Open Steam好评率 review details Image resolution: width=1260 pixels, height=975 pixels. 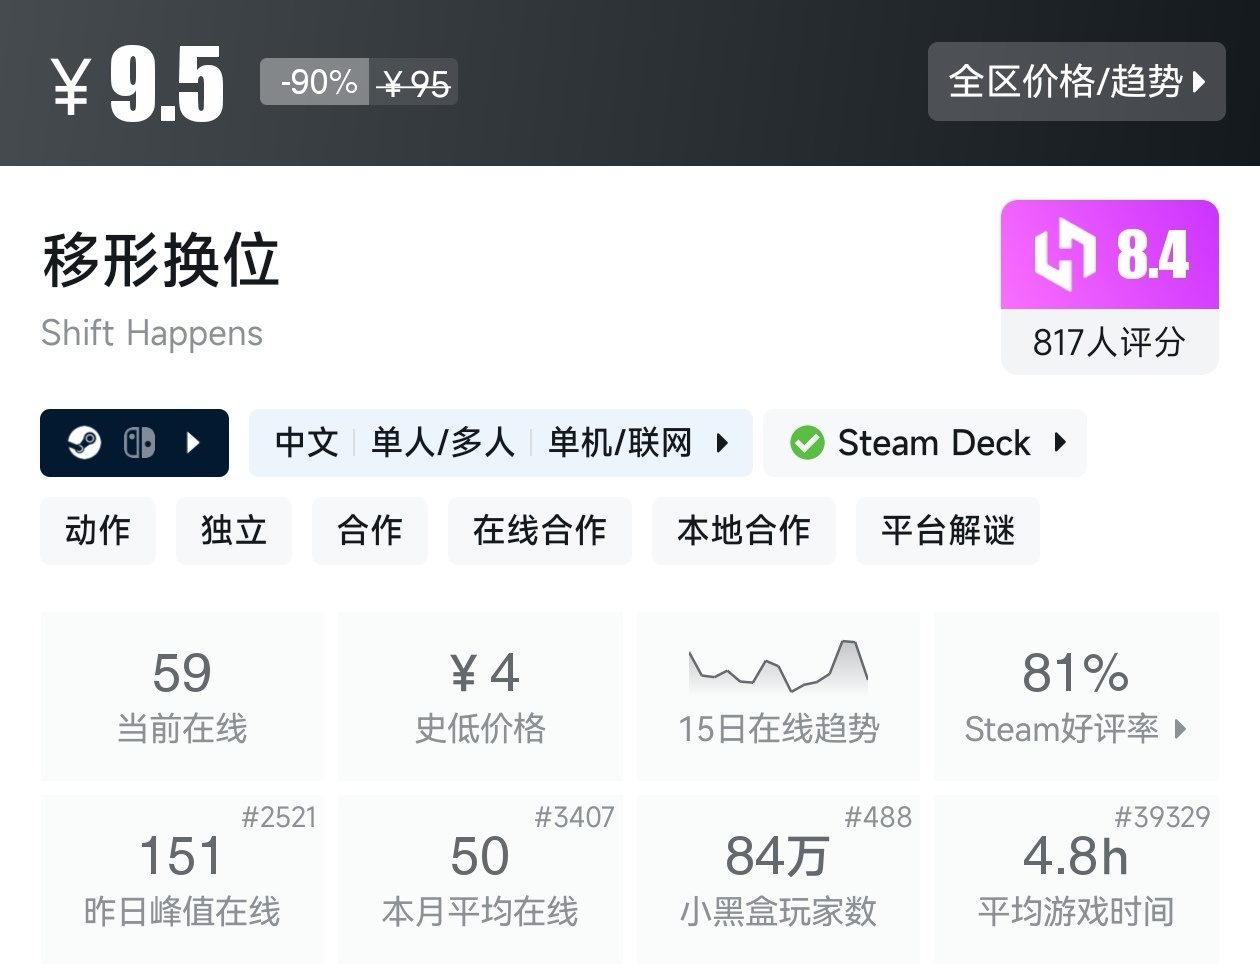point(1076,696)
